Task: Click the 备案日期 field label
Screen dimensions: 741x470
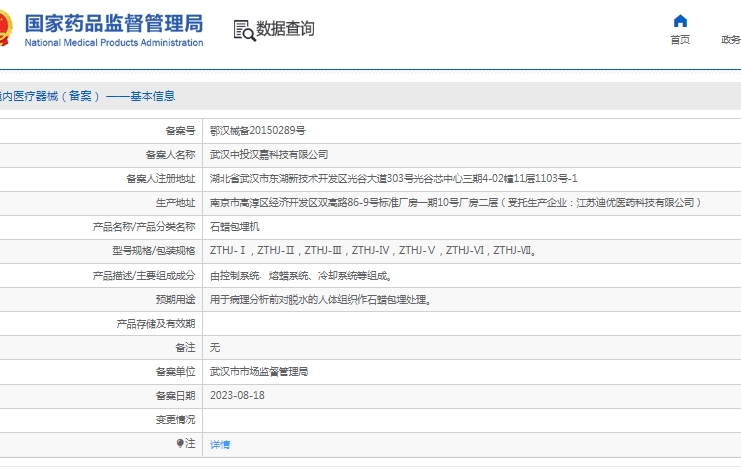Action: 175,395
